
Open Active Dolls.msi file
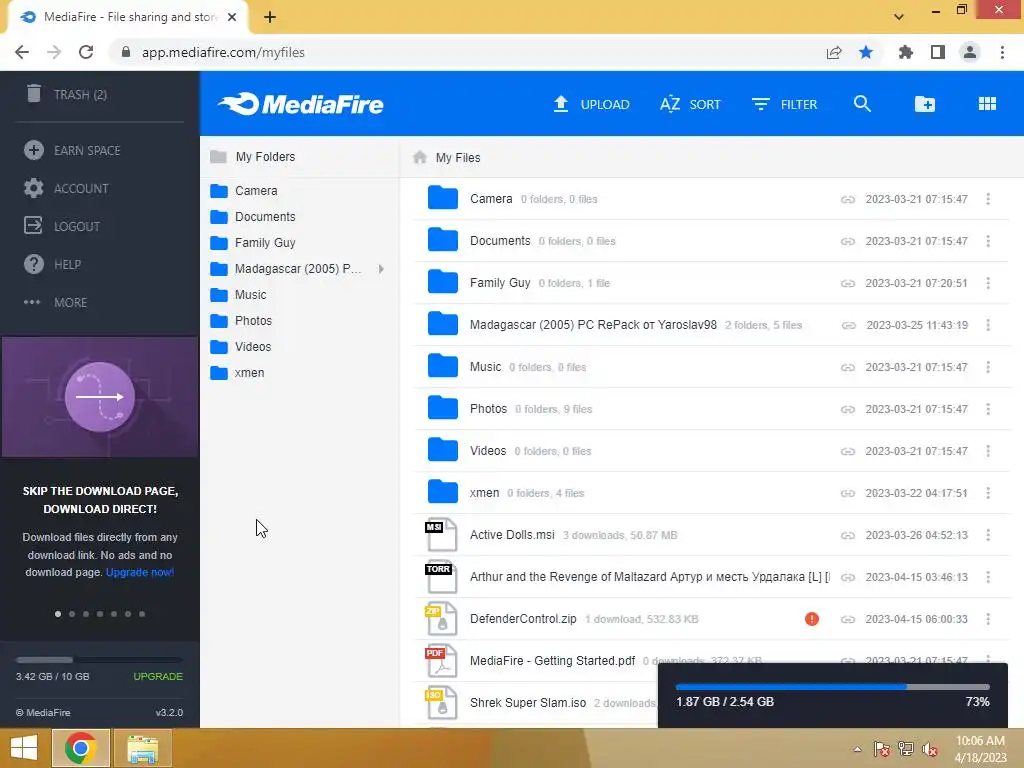pos(512,535)
